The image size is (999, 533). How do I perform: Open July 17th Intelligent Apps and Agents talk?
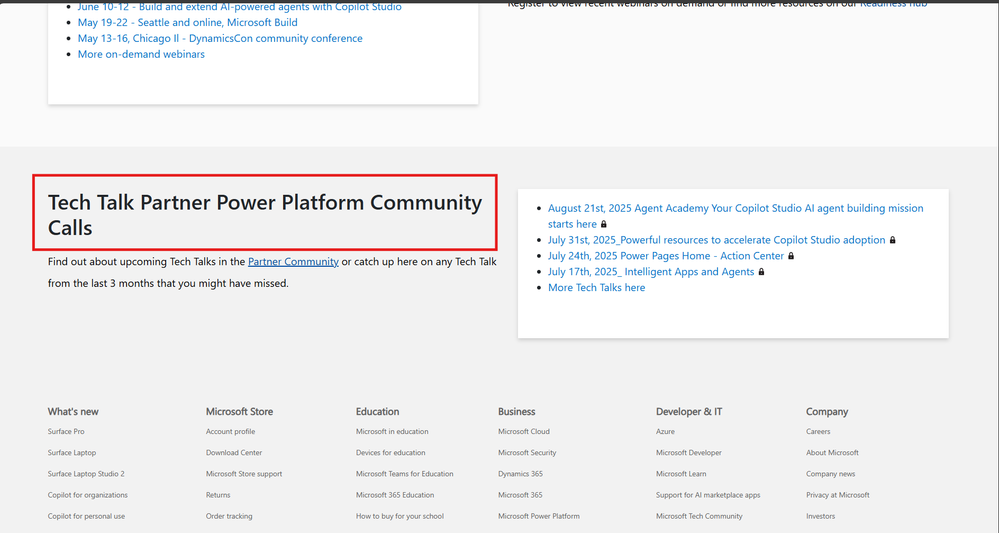tap(650, 272)
